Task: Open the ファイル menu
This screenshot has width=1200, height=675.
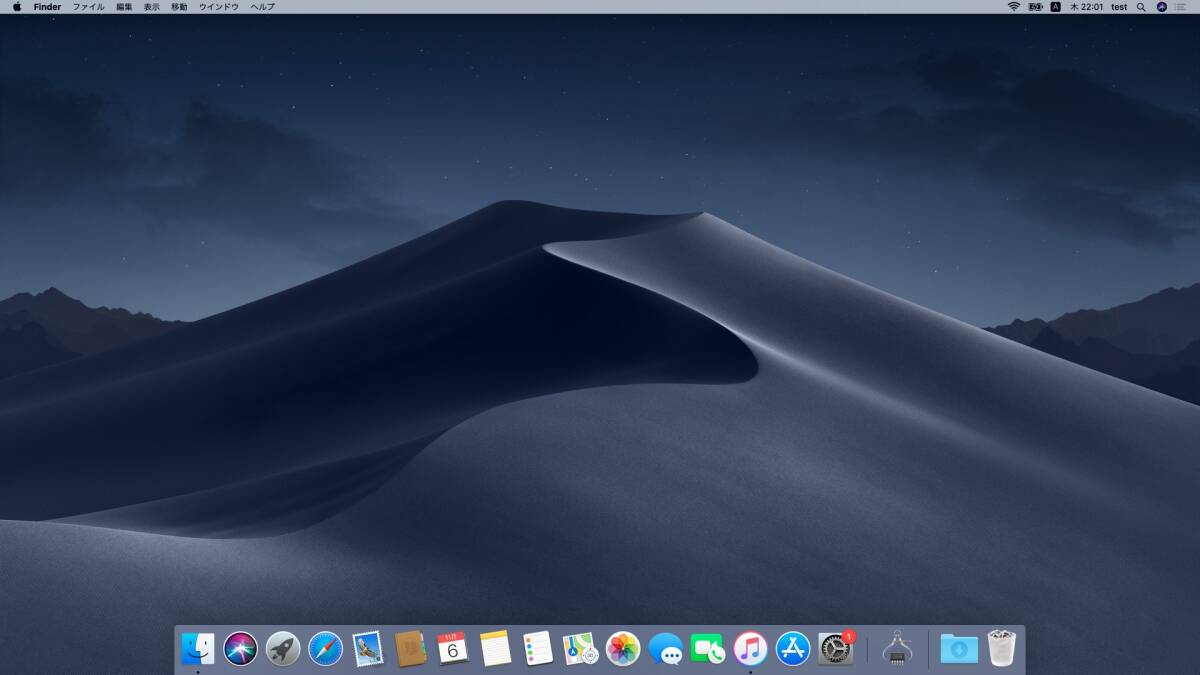Action: (x=88, y=7)
